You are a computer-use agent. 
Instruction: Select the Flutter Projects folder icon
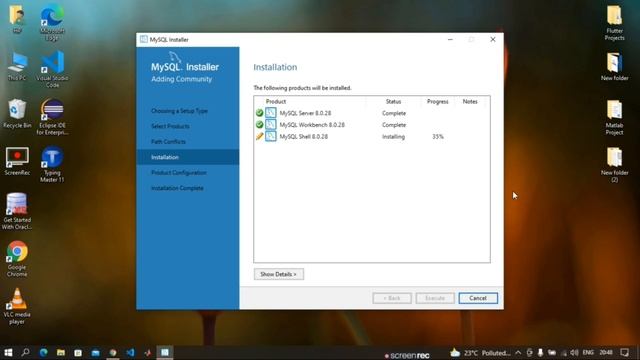[614, 22]
